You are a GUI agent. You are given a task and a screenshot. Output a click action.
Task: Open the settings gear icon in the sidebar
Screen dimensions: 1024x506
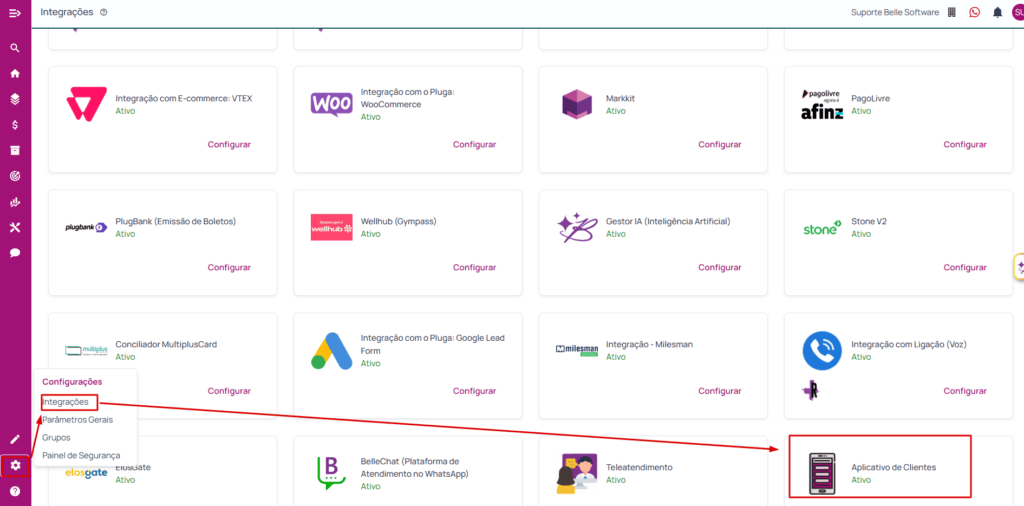click(15, 465)
